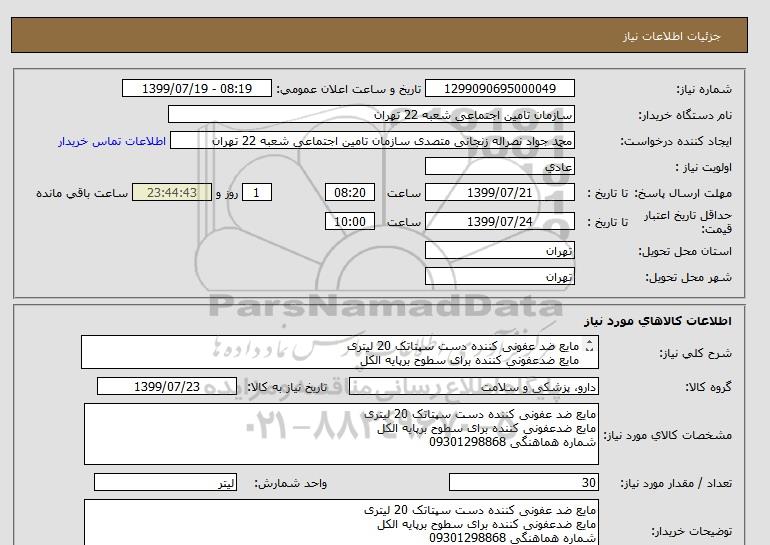
Task: Click price validity time 10:00
Action: click(350, 221)
